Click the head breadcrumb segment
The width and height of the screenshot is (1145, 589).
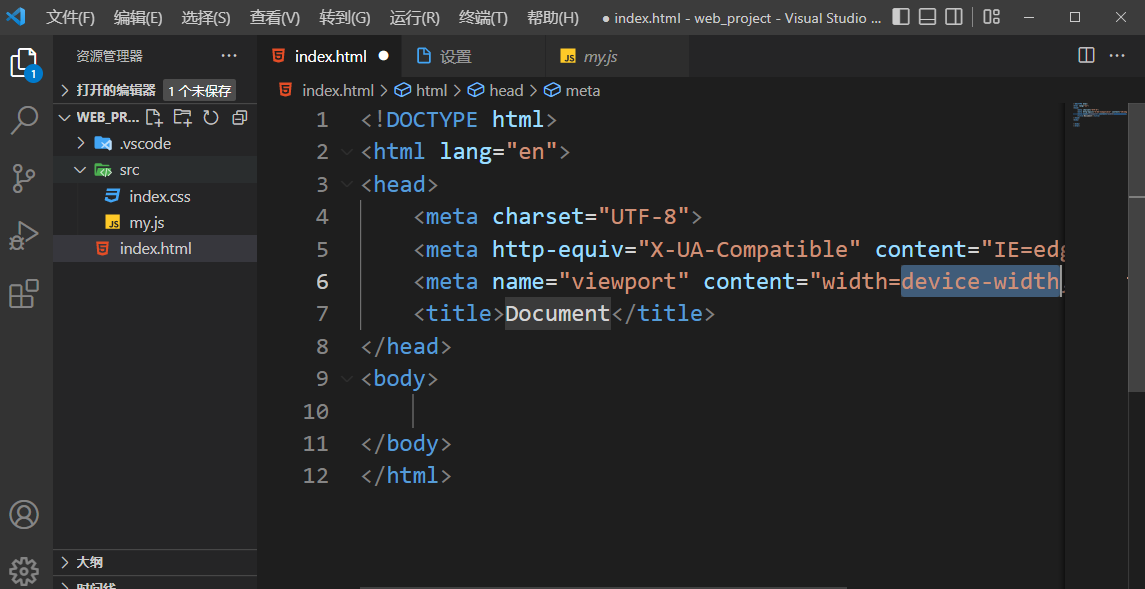tap(506, 91)
